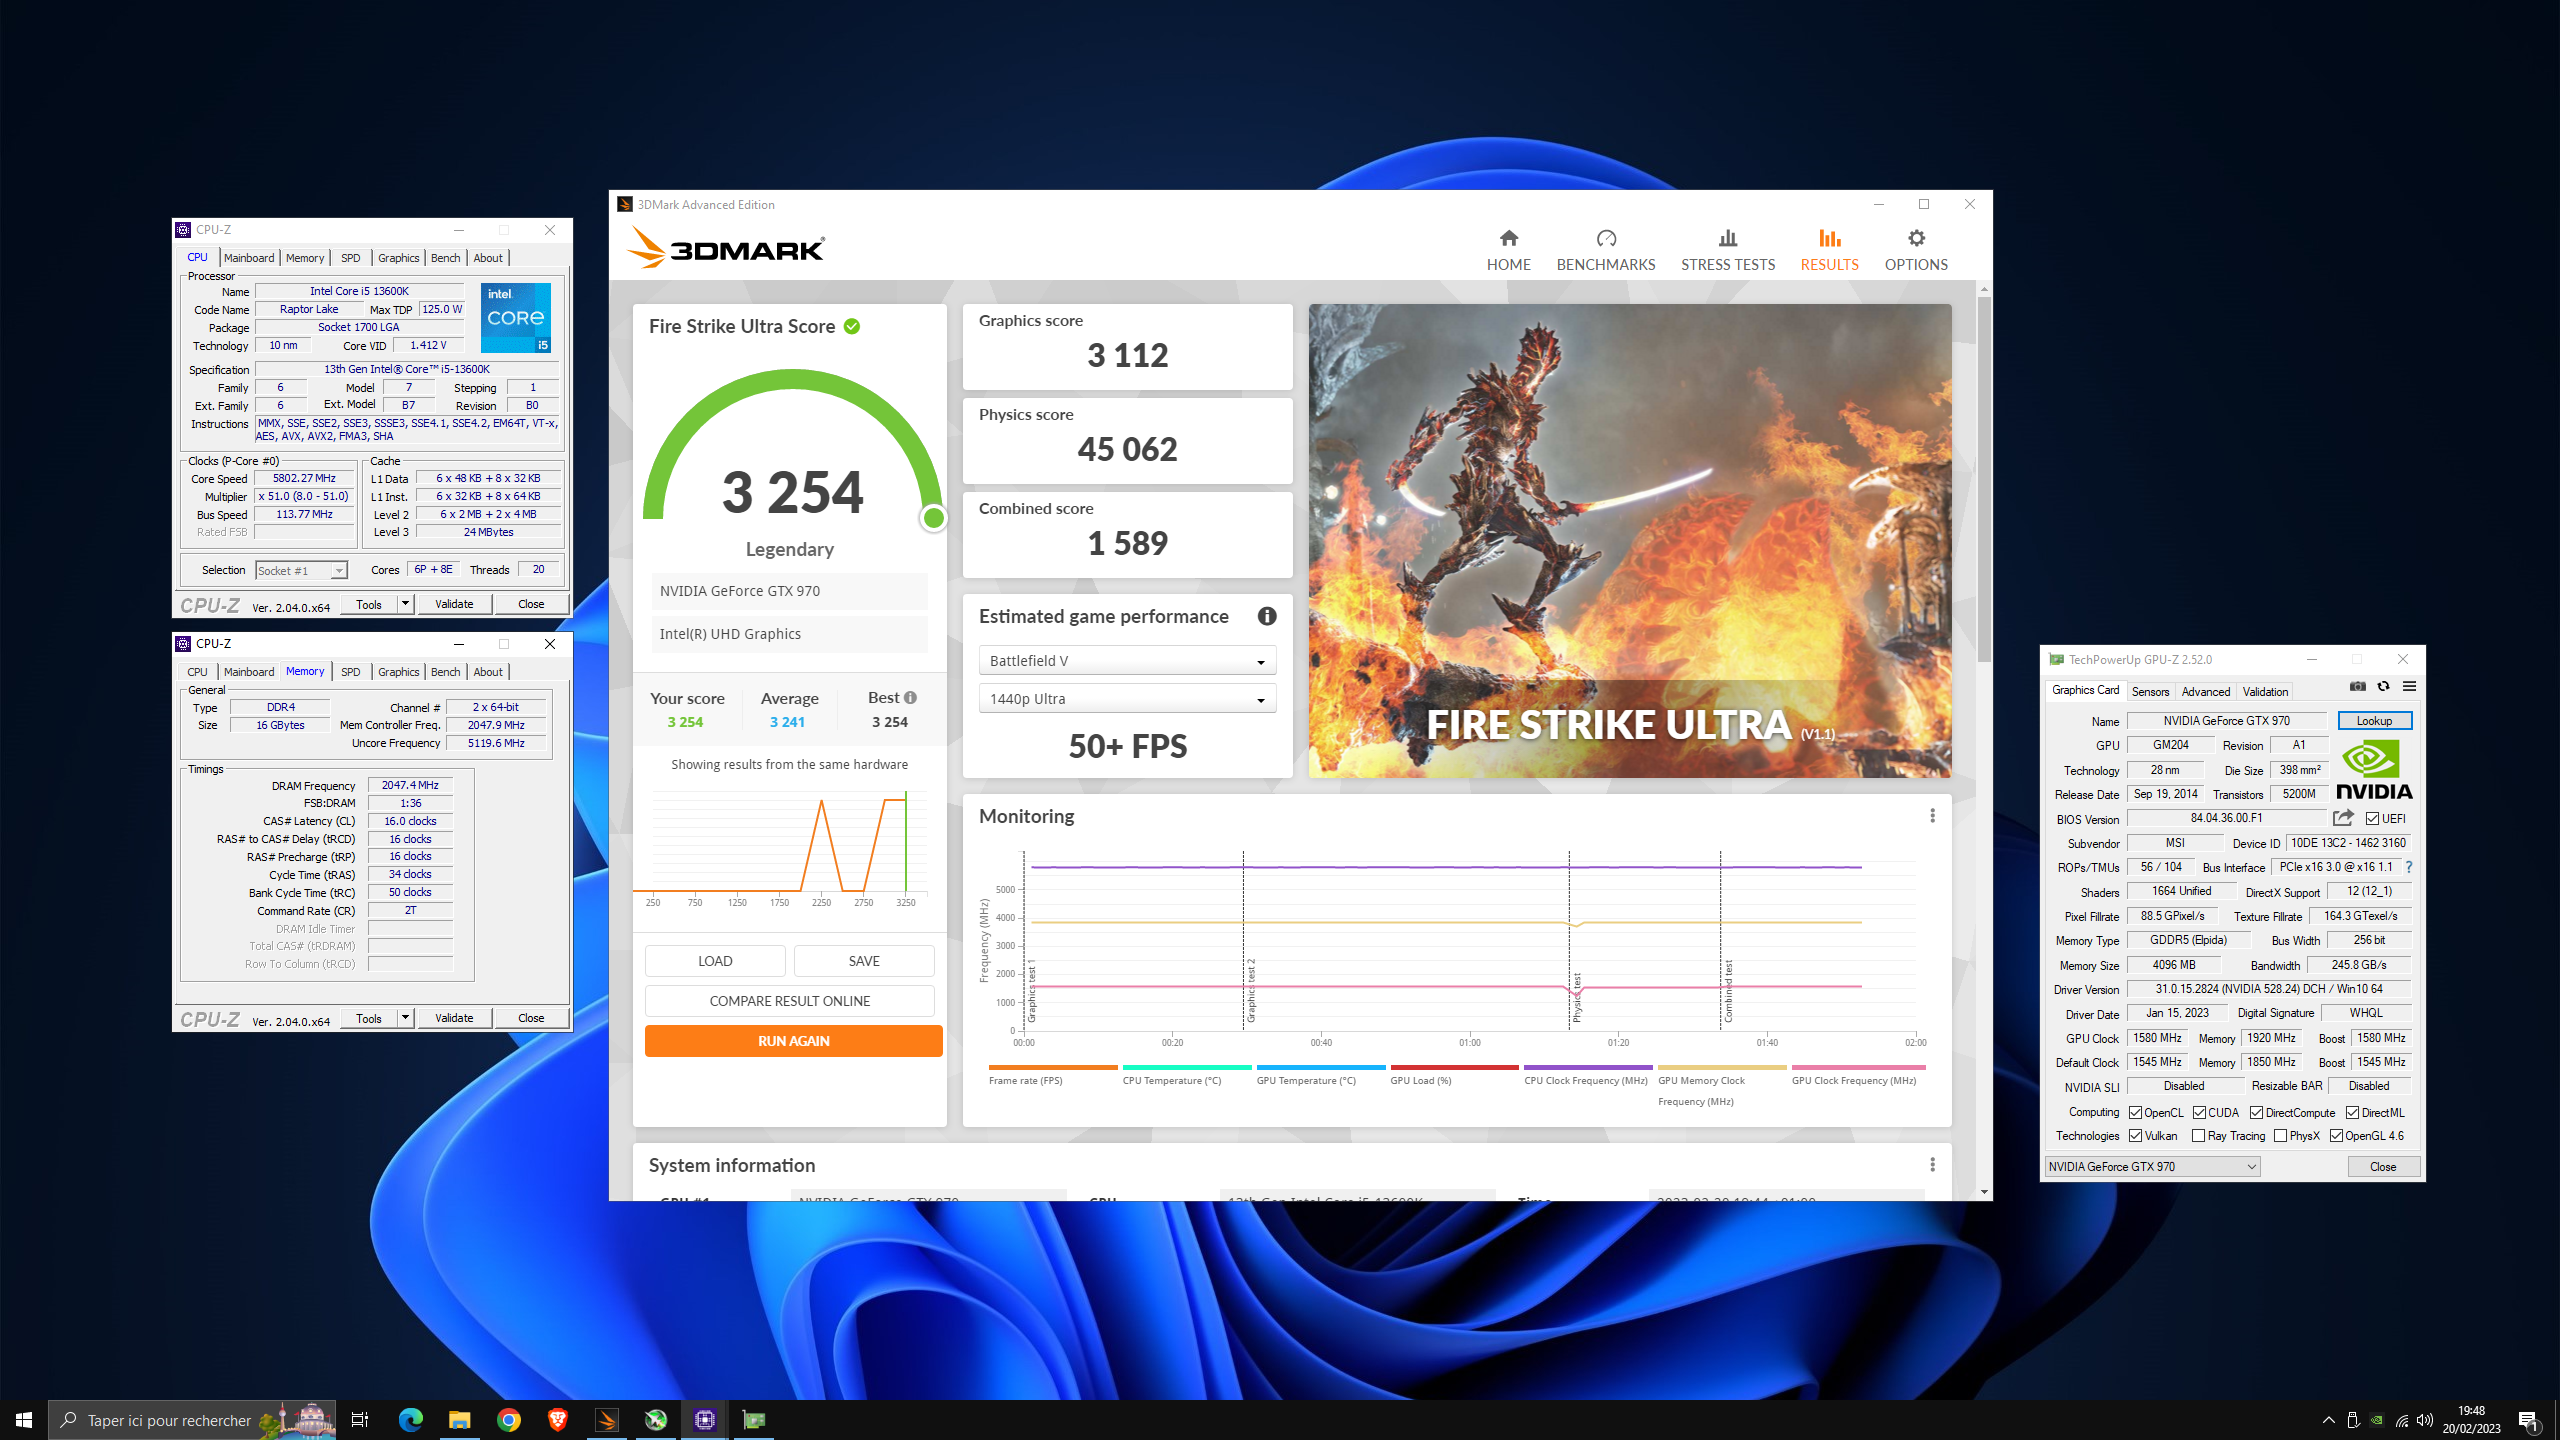
Task: Click the CPU-Z taskbar icon
Action: coord(705,1420)
